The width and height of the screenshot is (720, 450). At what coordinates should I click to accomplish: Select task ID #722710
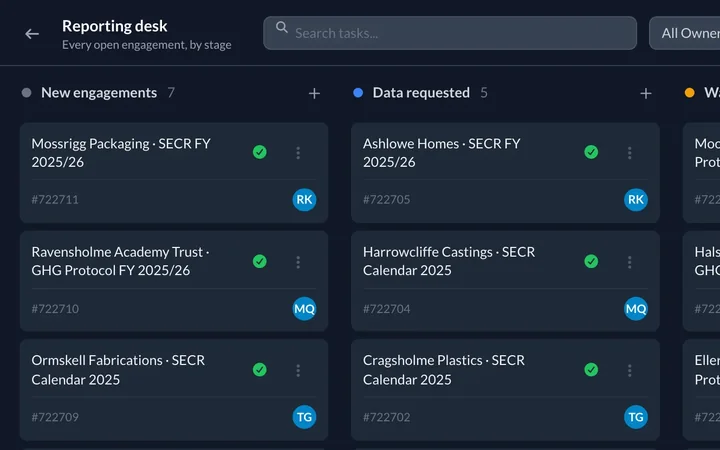click(x=55, y=309)
